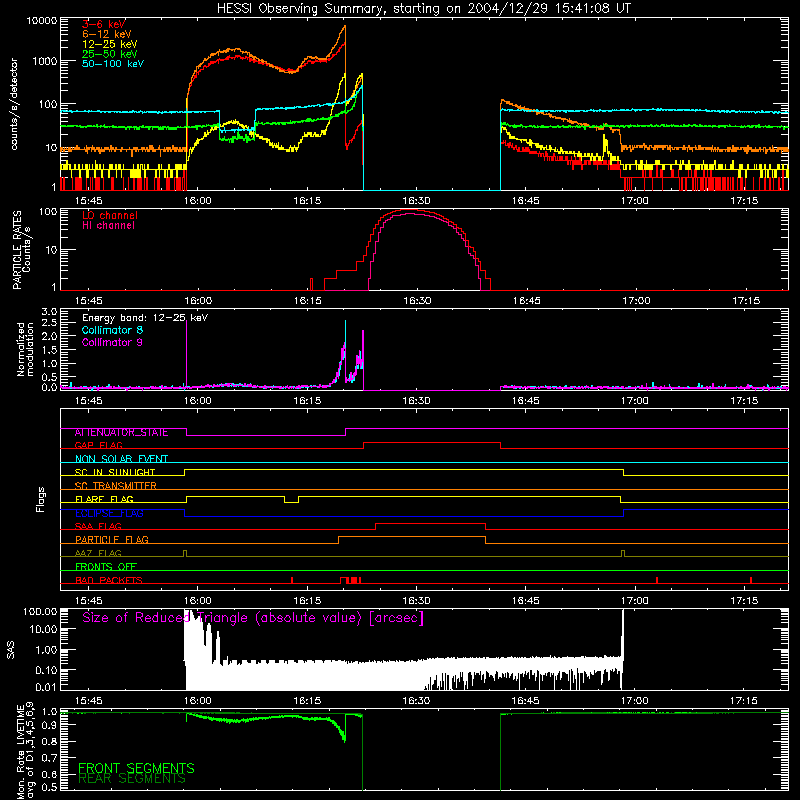The image size is (800, 800).
Task: Select the yellow "12-25 keV" count-rate legend label
Action: [x=109, y=44]
